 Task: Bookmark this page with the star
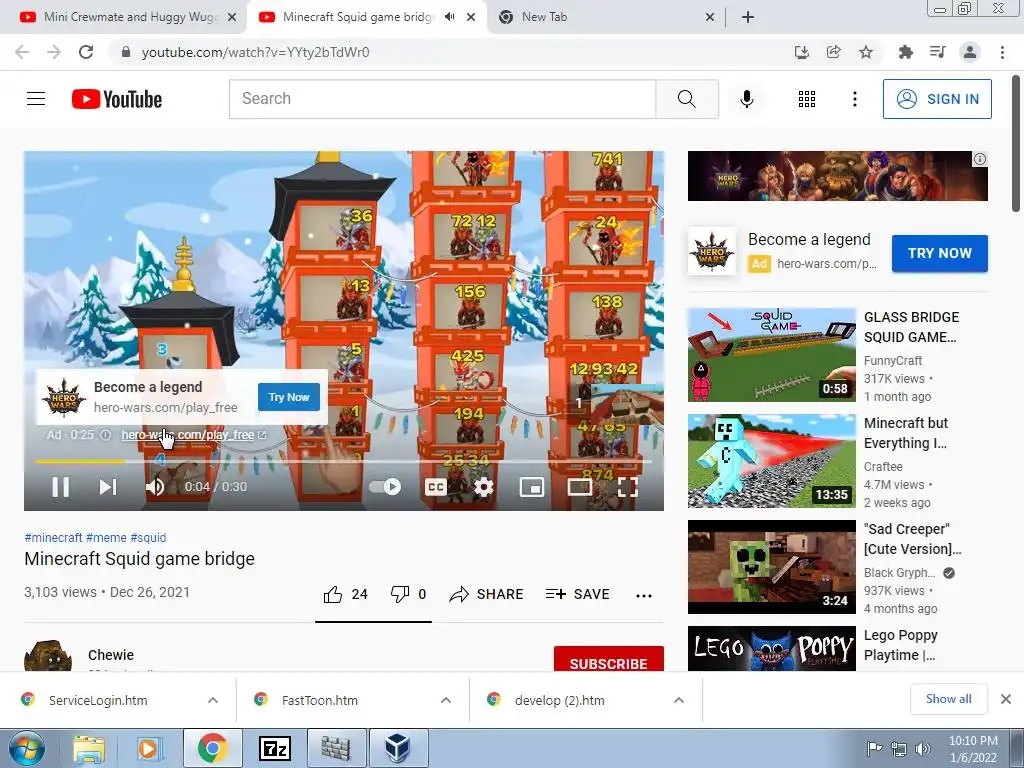pos(866,52)
